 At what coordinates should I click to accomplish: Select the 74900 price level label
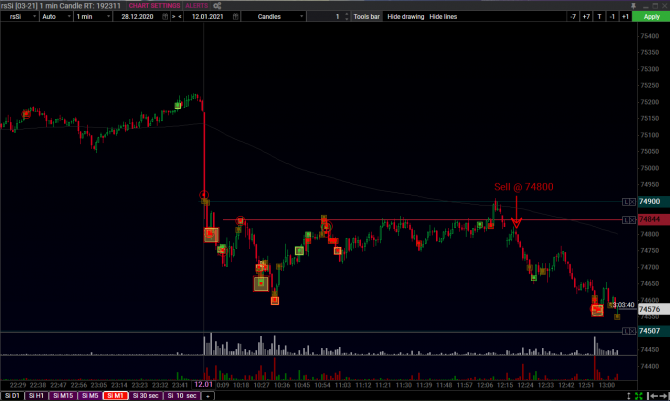point(653,201)
